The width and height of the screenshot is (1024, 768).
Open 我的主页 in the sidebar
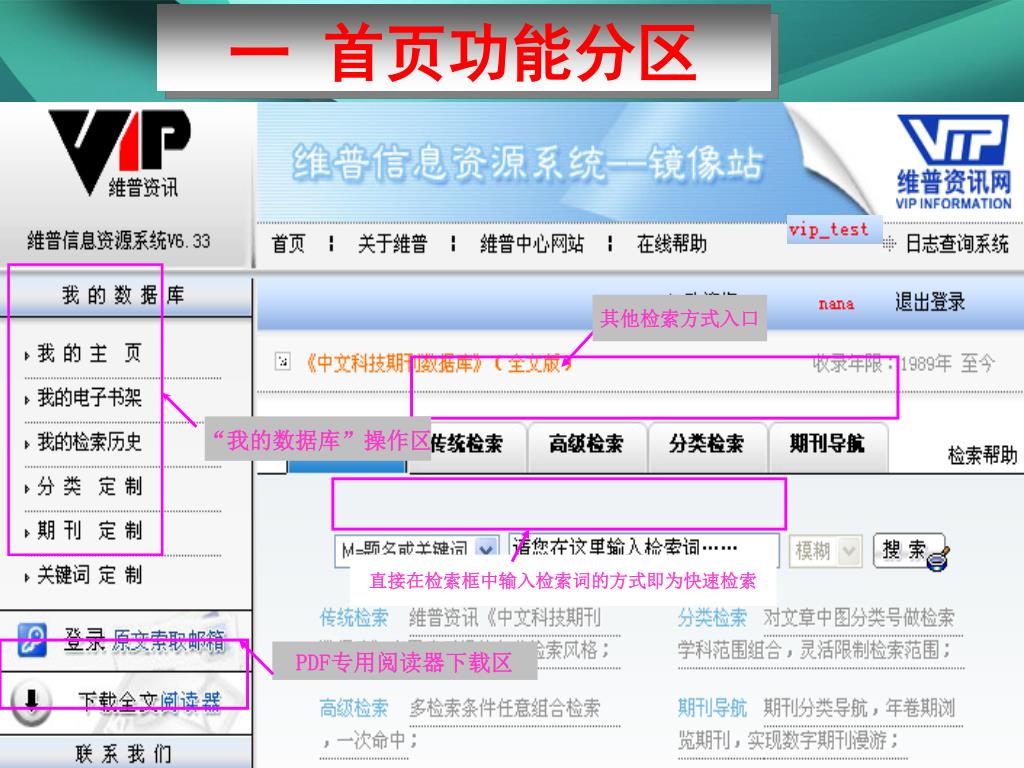coord(89,353)
